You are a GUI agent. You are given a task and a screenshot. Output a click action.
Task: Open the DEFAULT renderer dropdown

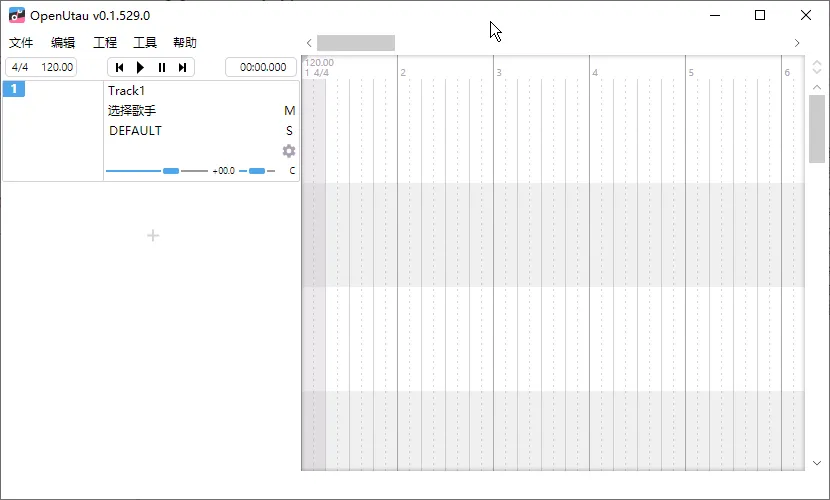[135, 131]
